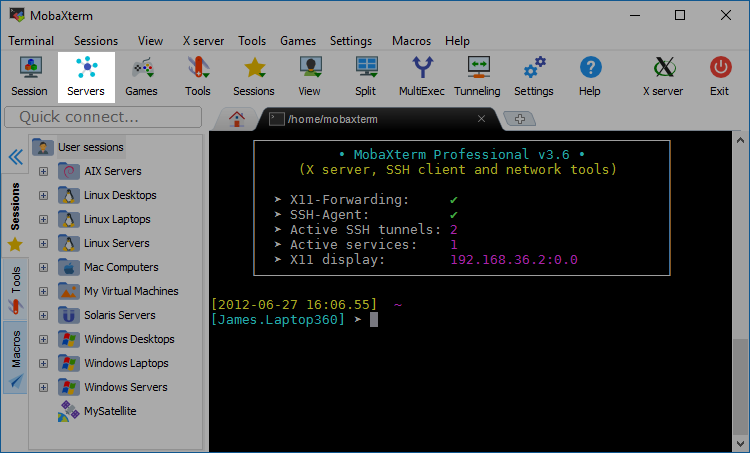Click the X server toolbar icon
The height and width of the screenshot is (453, 750).
click(662, 76)
